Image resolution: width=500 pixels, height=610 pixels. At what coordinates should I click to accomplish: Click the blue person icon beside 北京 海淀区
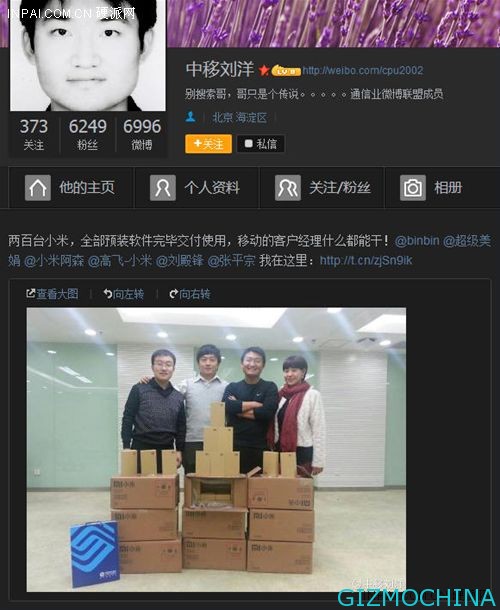[x=191, y=116]
